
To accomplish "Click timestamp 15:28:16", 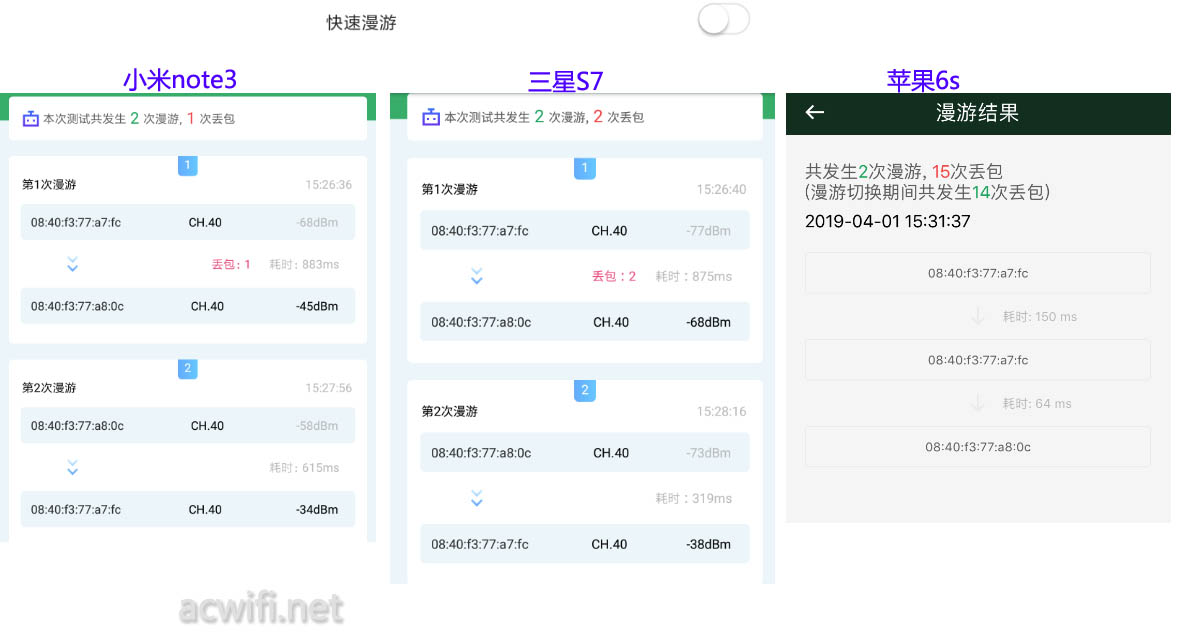I will [721, 411].
